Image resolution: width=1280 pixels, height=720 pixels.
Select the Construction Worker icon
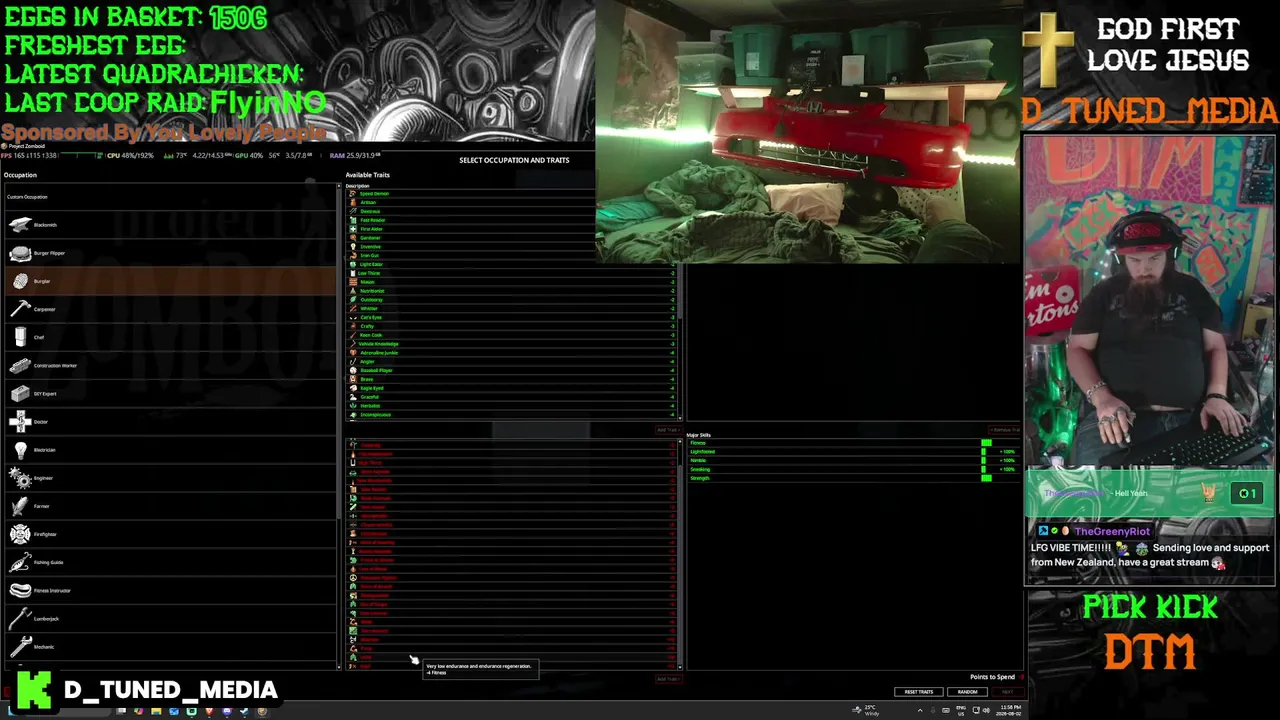click(20, 365)
